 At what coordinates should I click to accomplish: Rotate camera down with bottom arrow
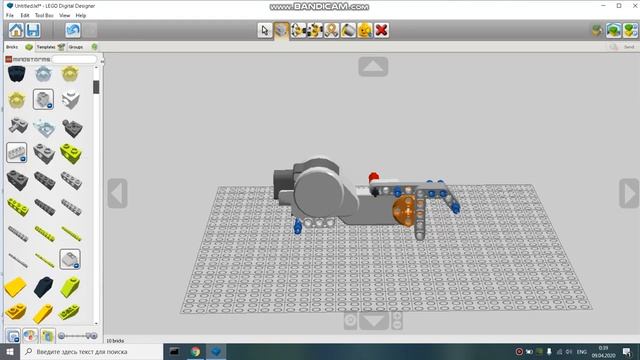[x=374, y=321]
